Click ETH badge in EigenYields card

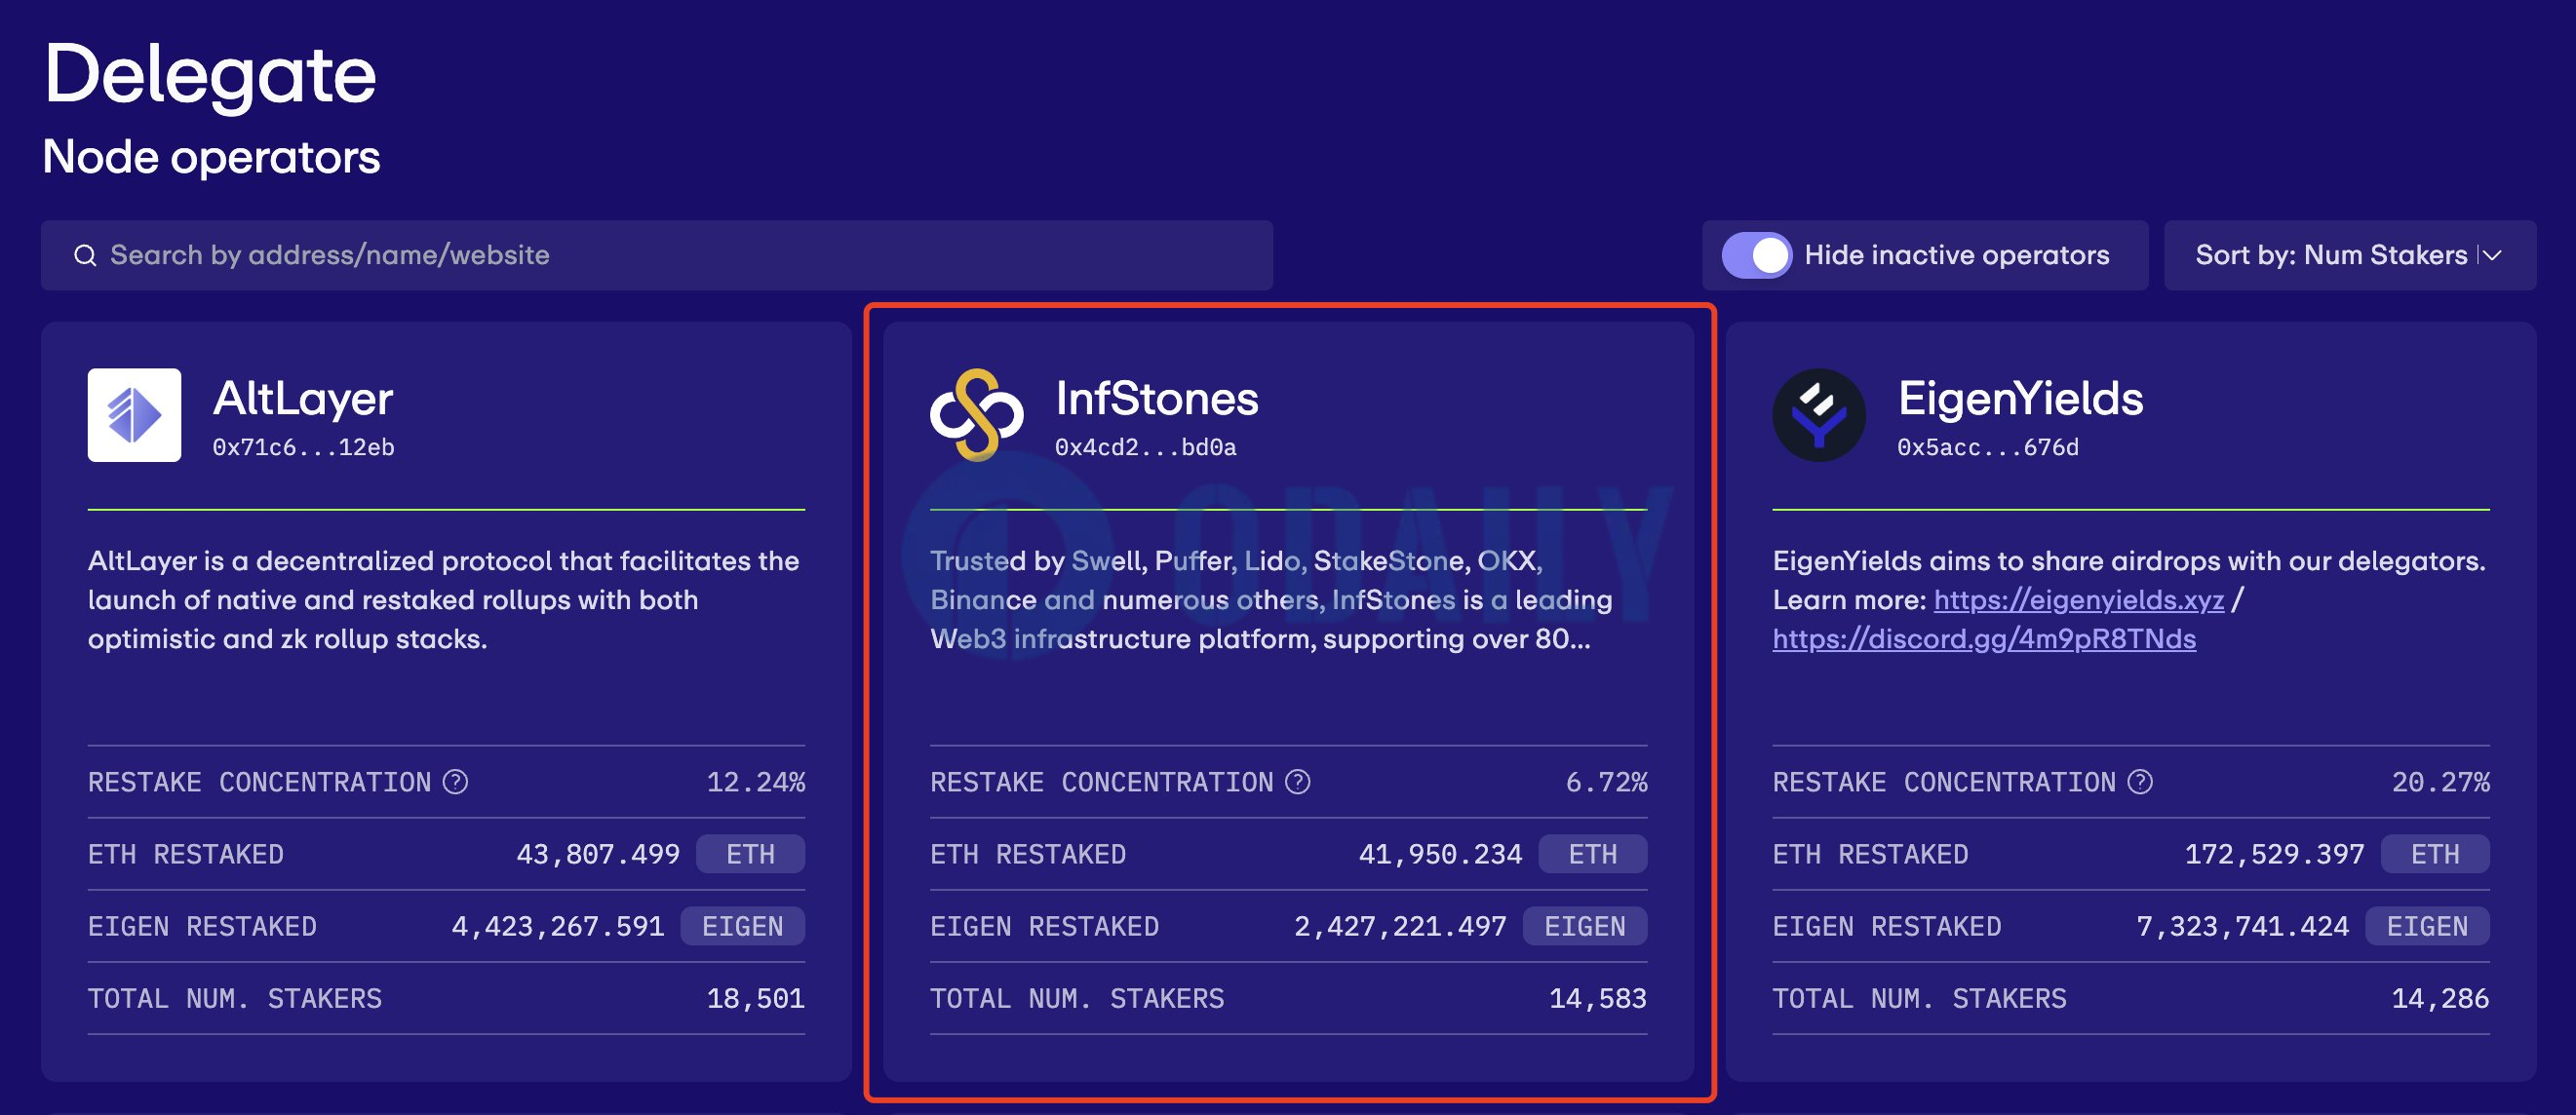click(2436, 854)
